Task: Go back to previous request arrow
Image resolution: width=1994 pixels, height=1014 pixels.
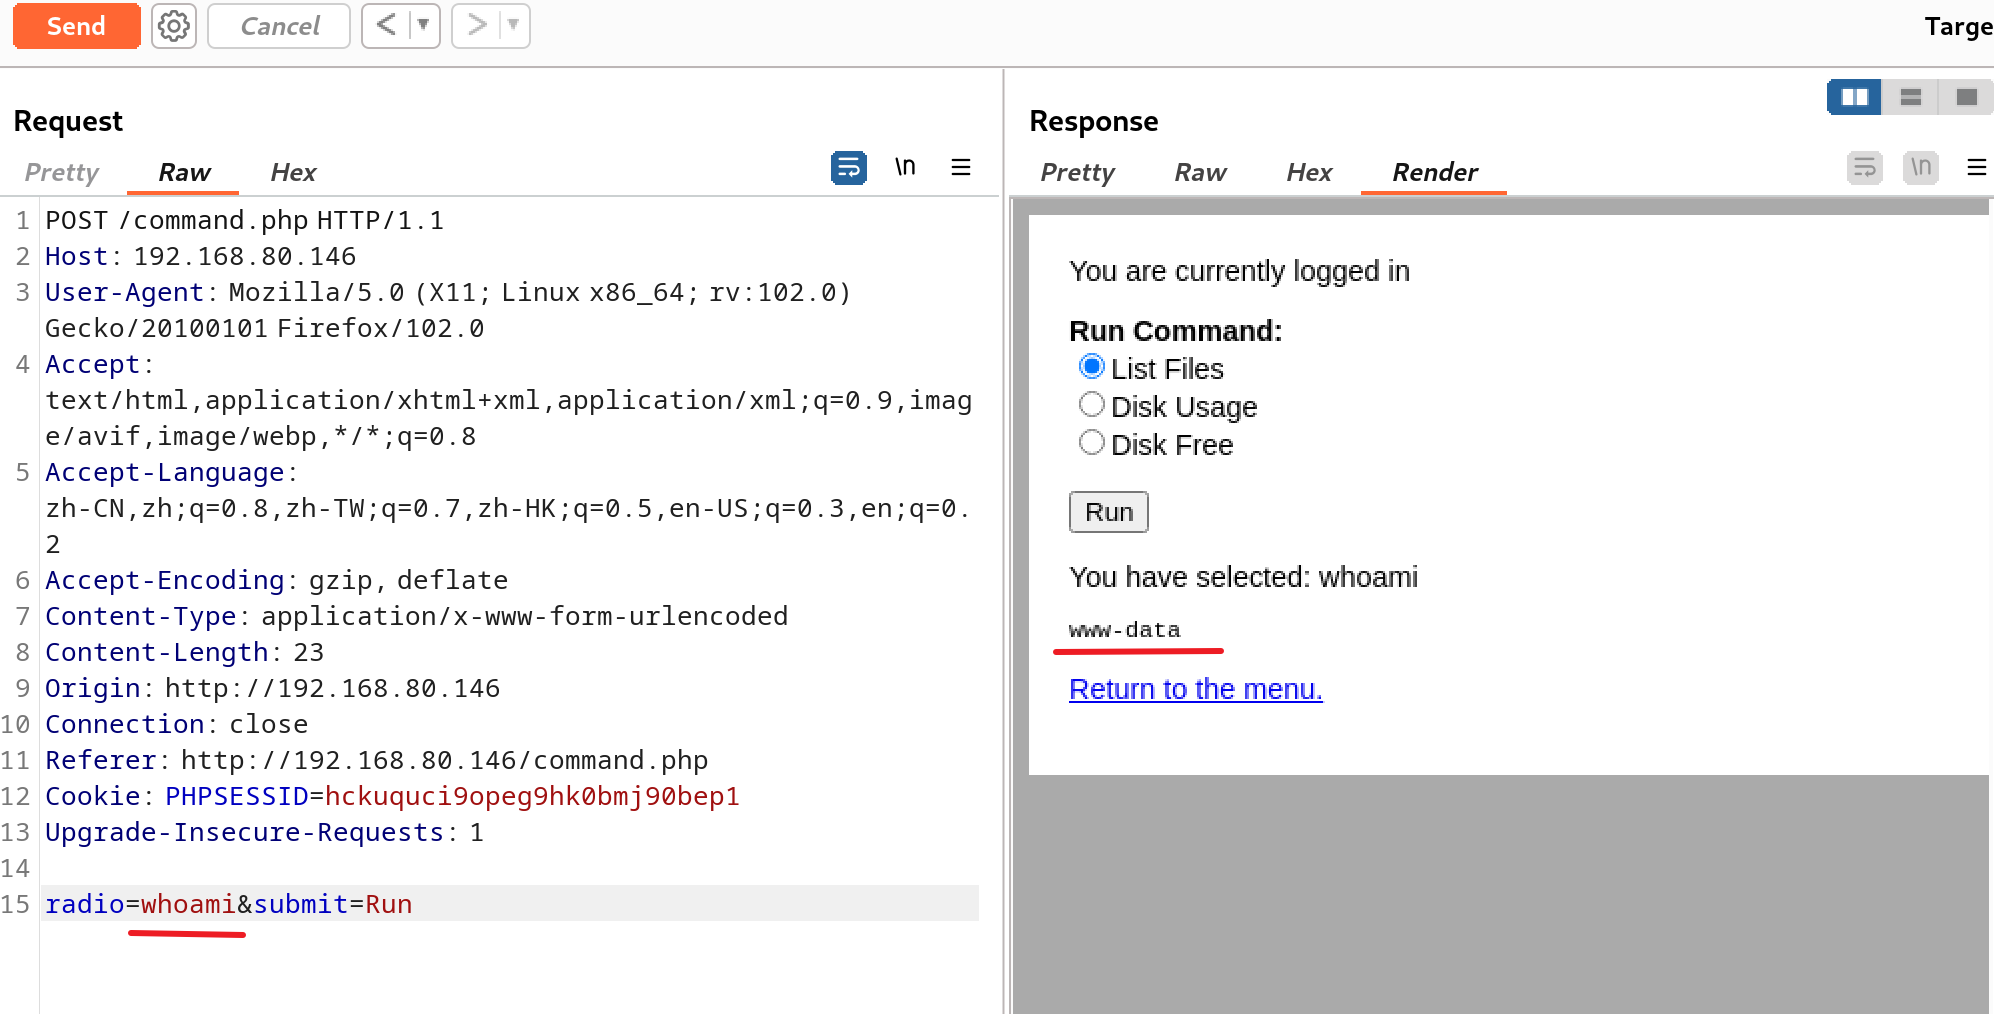Action: point(386,25)
